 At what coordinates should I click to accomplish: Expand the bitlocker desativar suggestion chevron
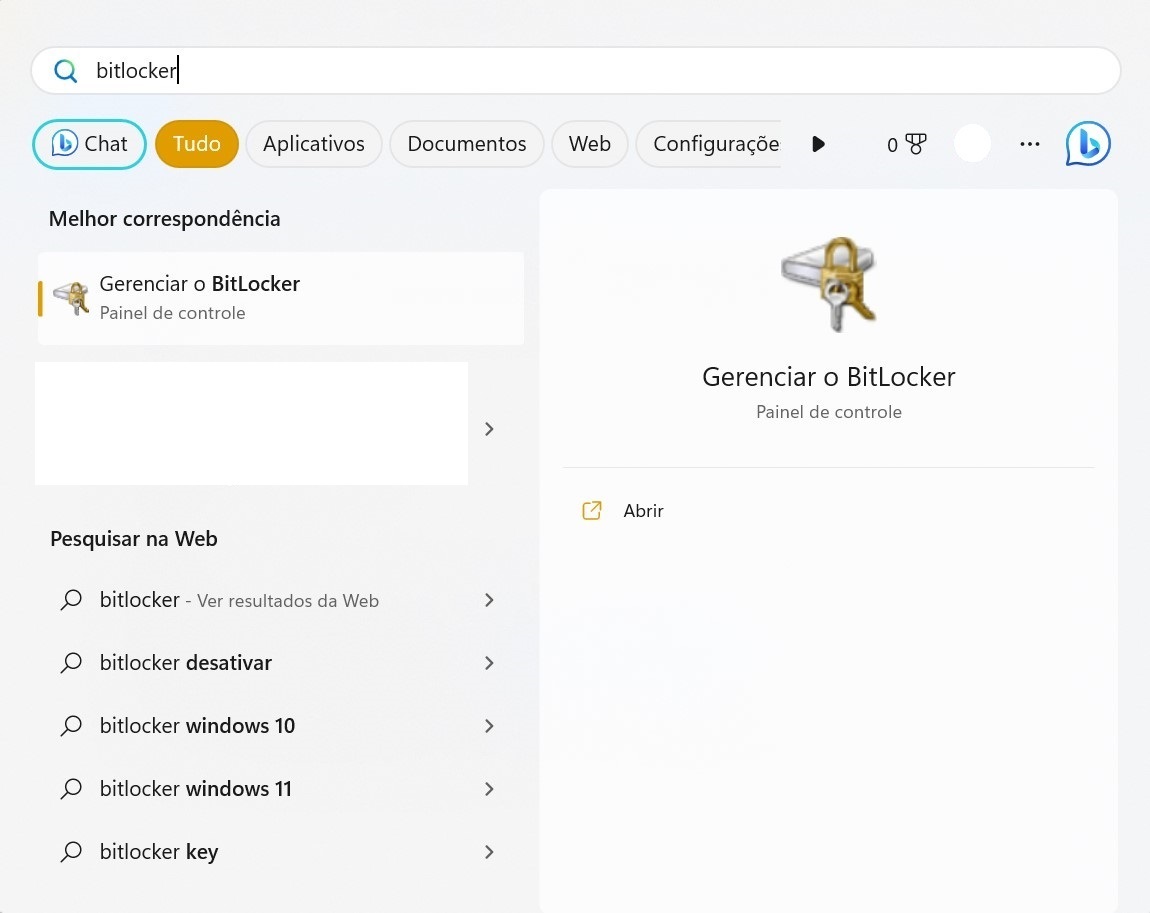489,663
